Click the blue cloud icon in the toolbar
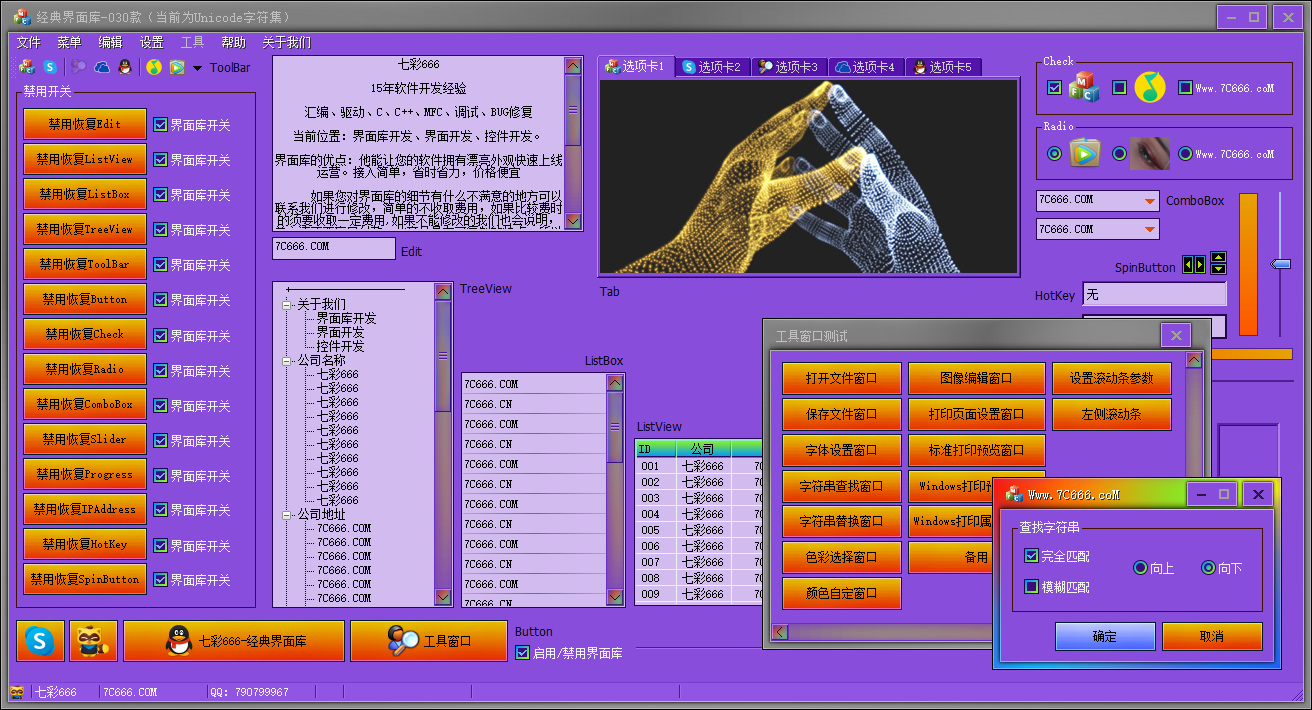Viewport: 1312px width, 710px height. (x=102, y=68)
